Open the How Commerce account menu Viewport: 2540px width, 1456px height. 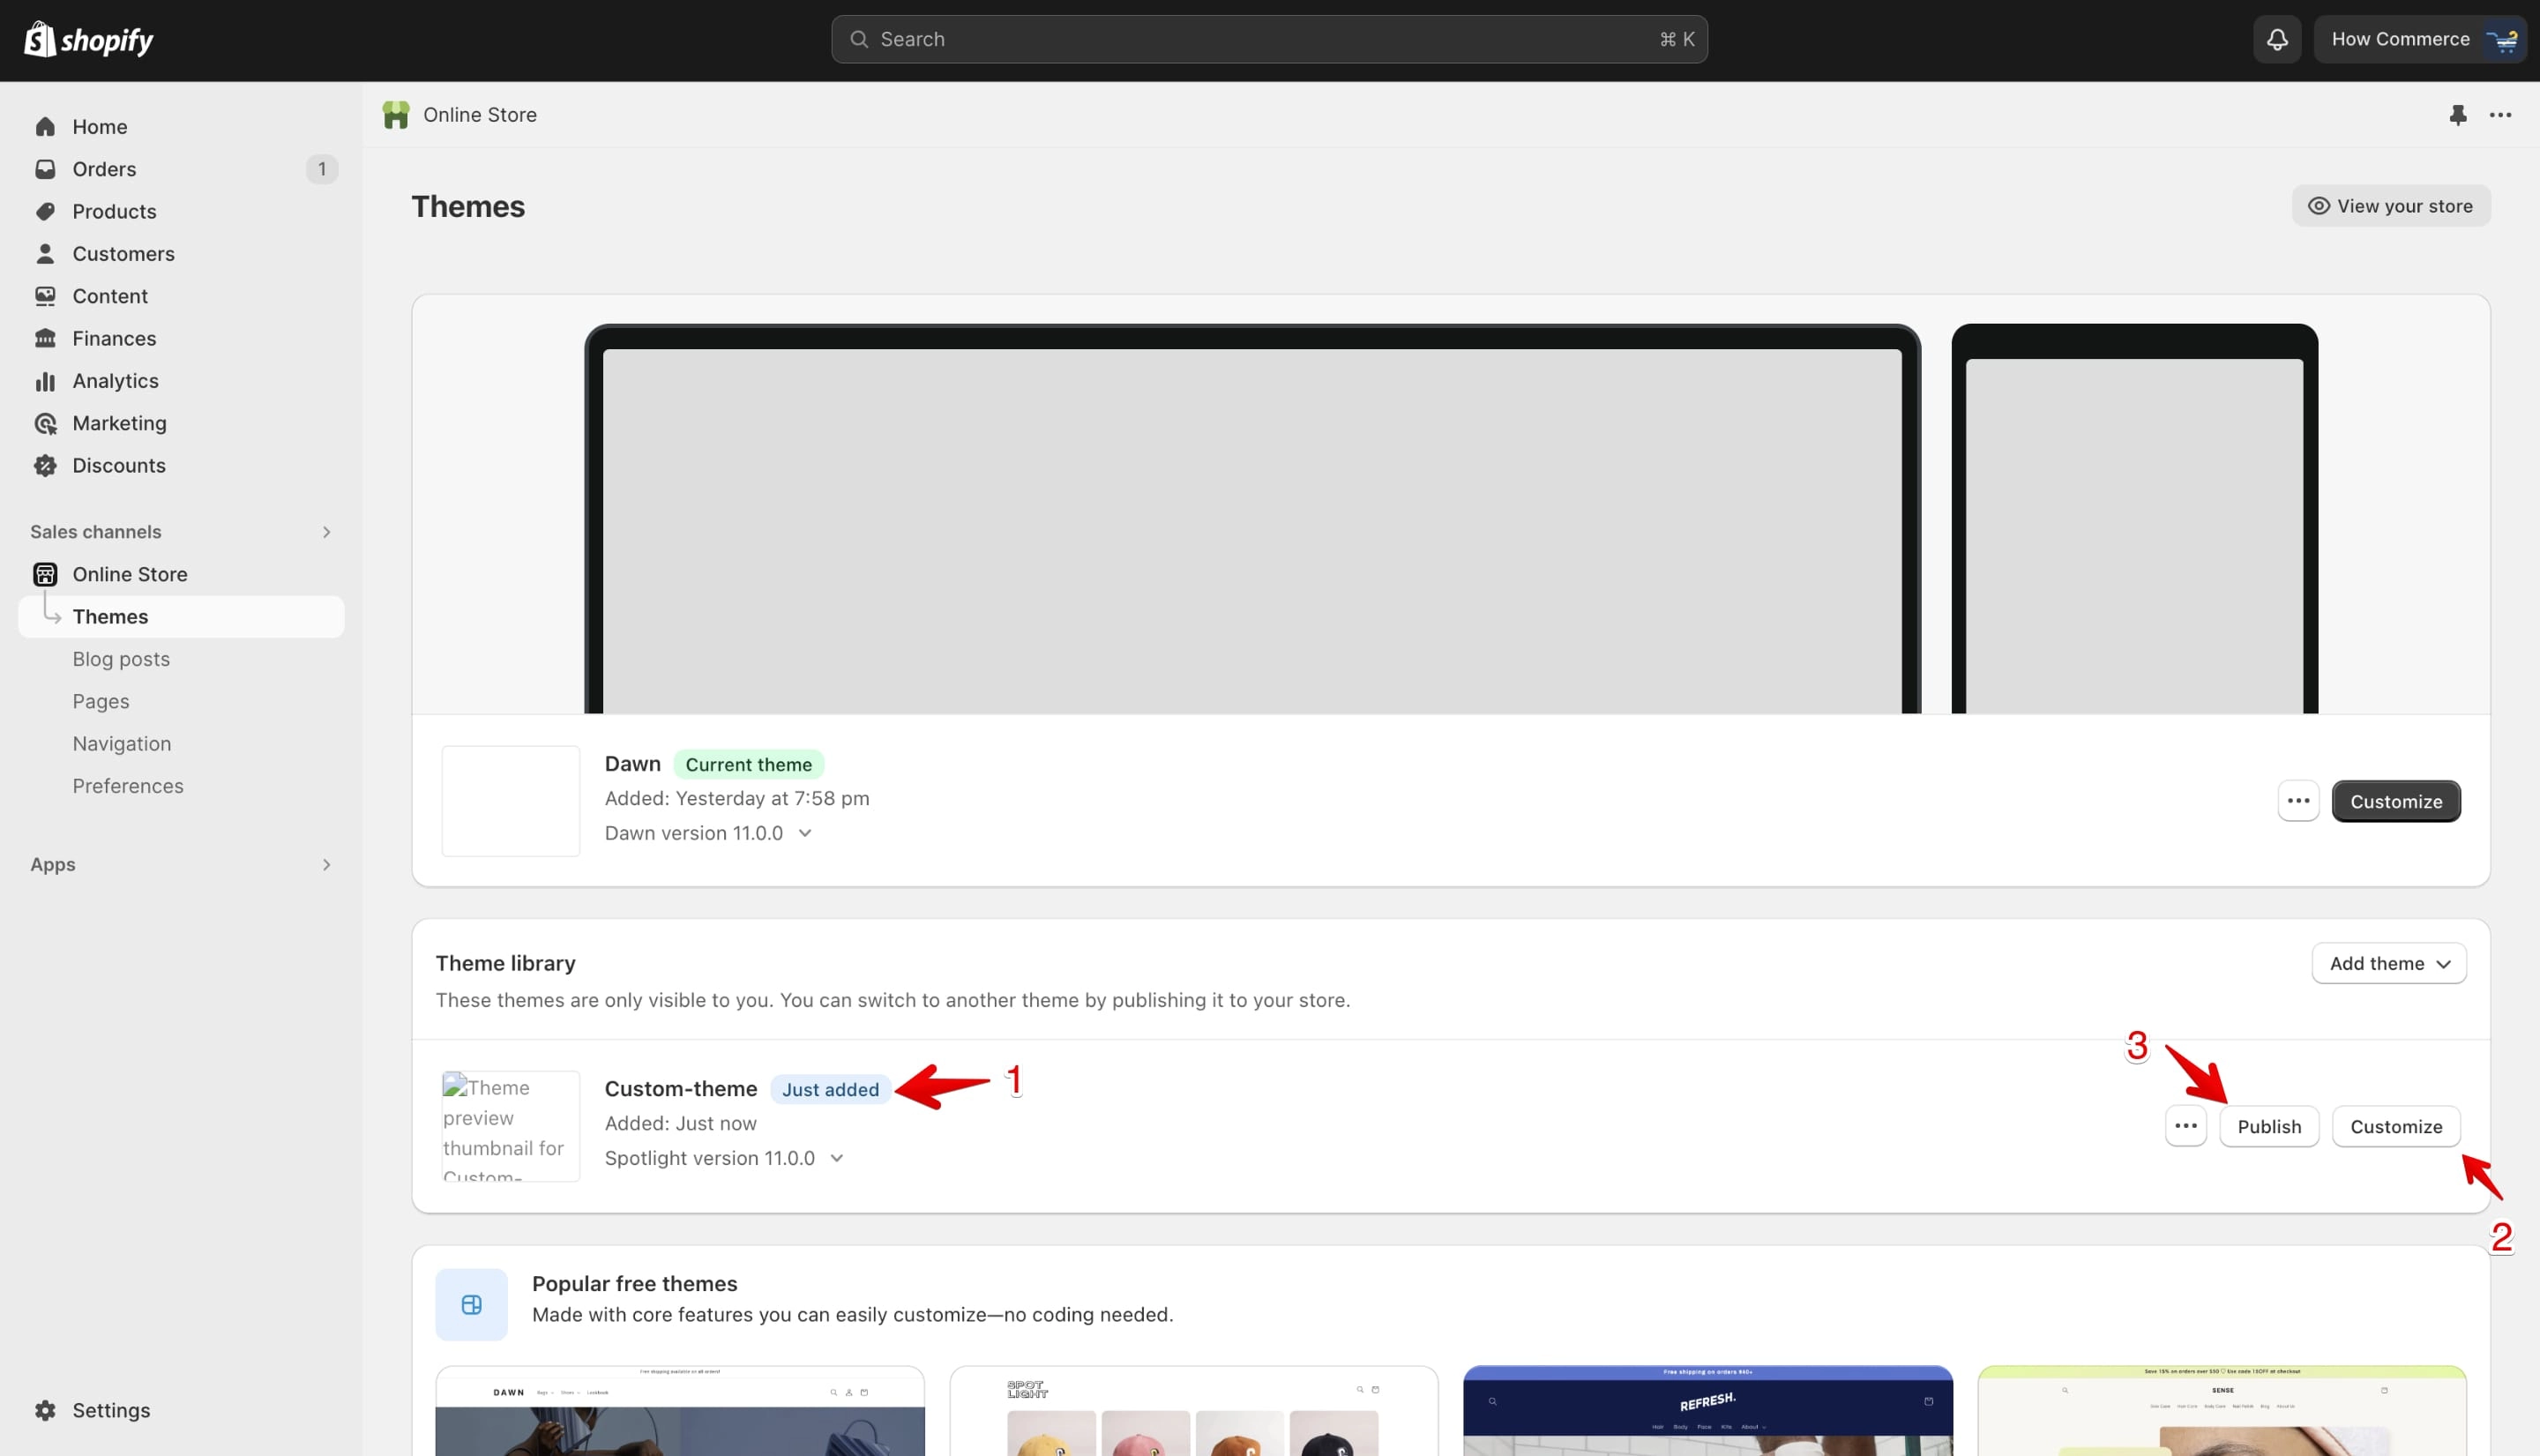tap(2420, 39)
